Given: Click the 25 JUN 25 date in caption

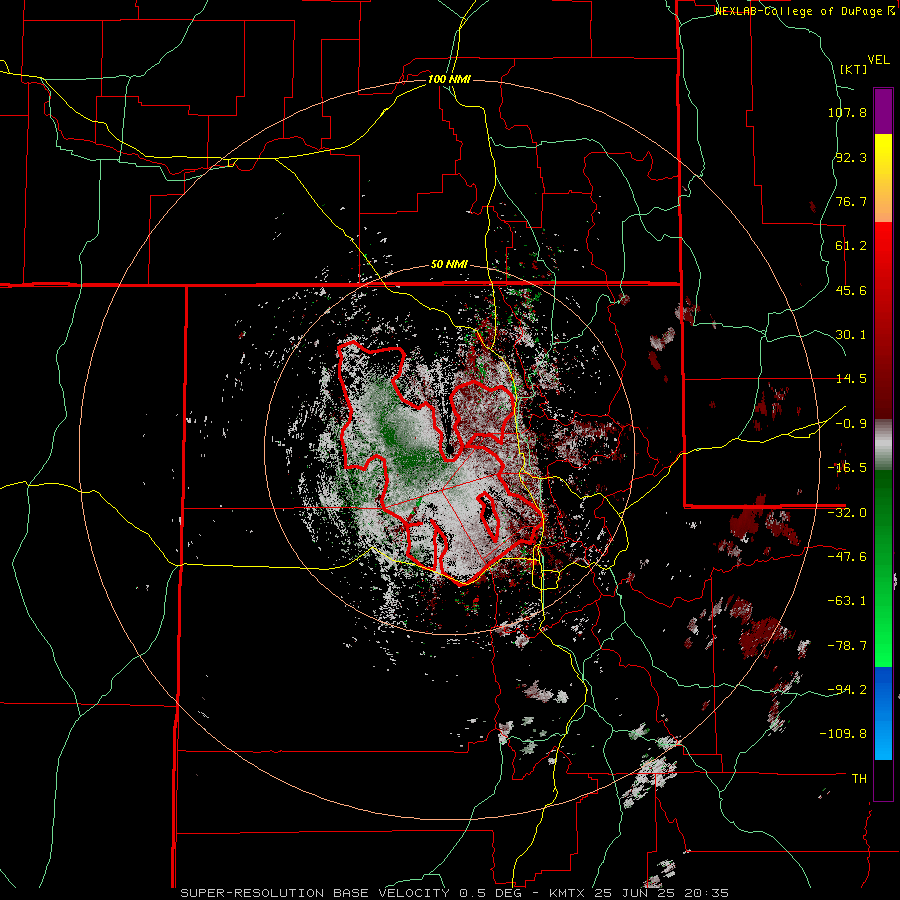Looking at the screenshot, I should pyautogui.click(x=634, y=893).
